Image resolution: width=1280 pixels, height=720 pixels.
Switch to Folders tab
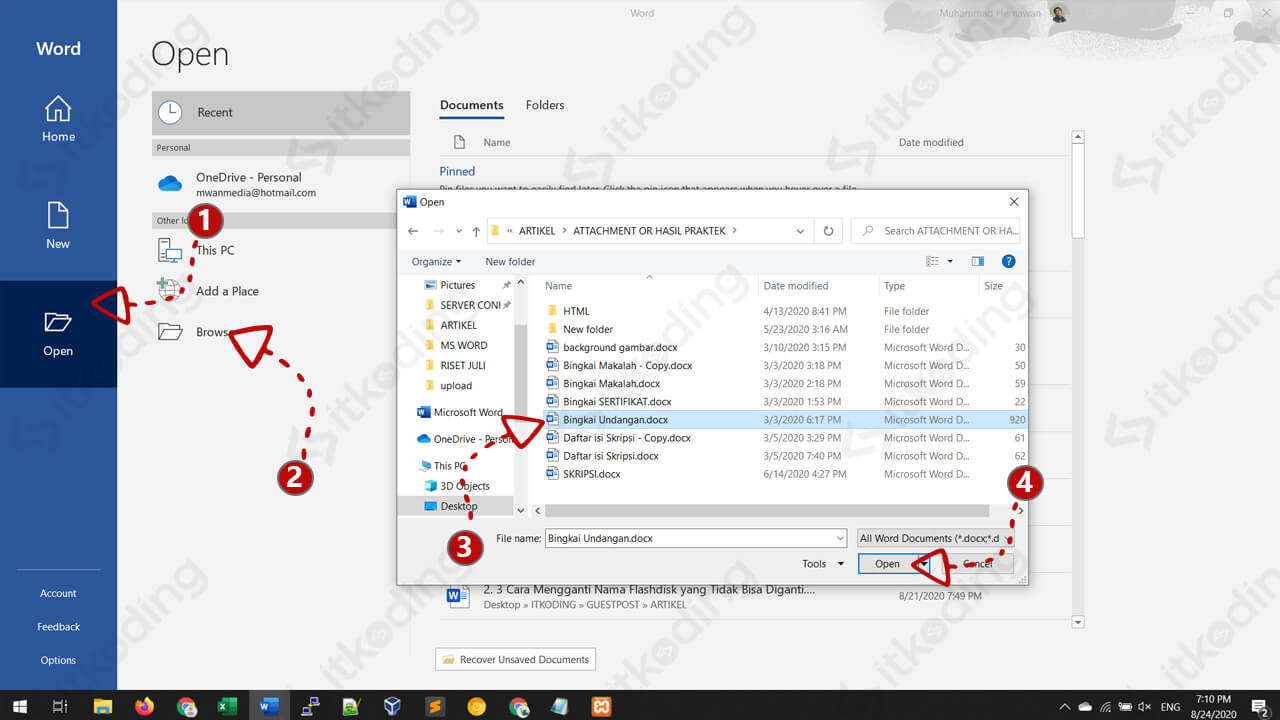point(545,105)
